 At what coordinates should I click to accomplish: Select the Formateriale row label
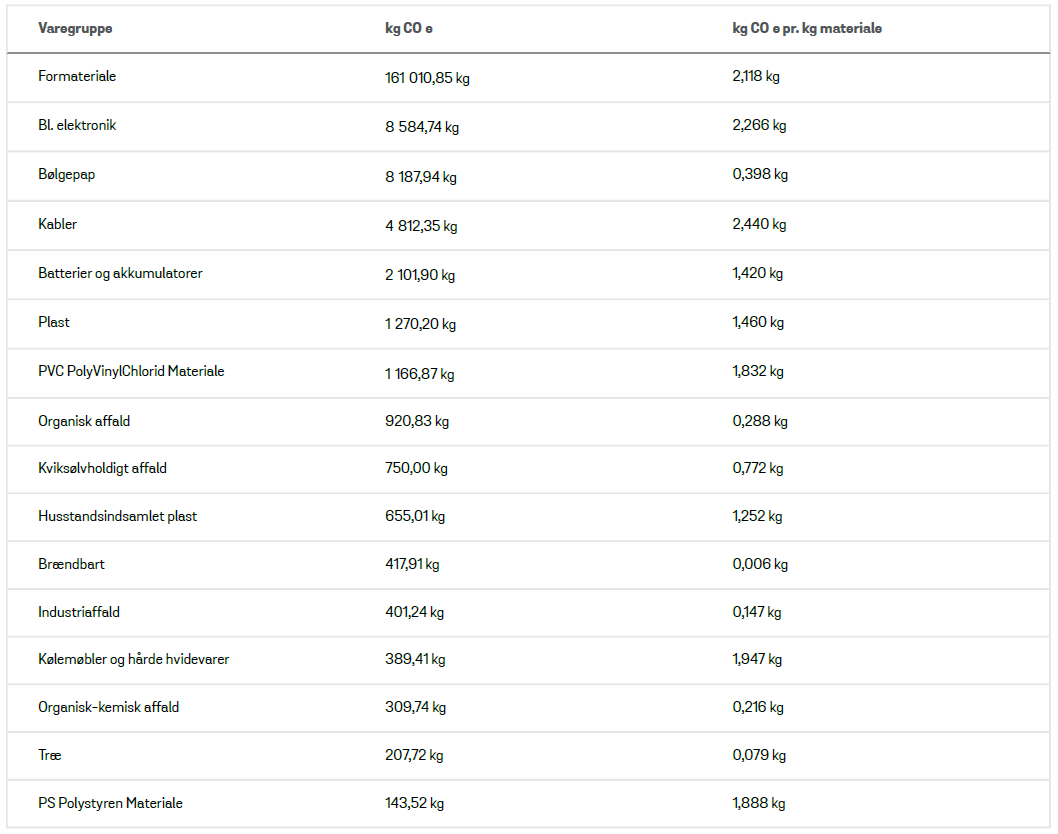(x=77, y=77)
